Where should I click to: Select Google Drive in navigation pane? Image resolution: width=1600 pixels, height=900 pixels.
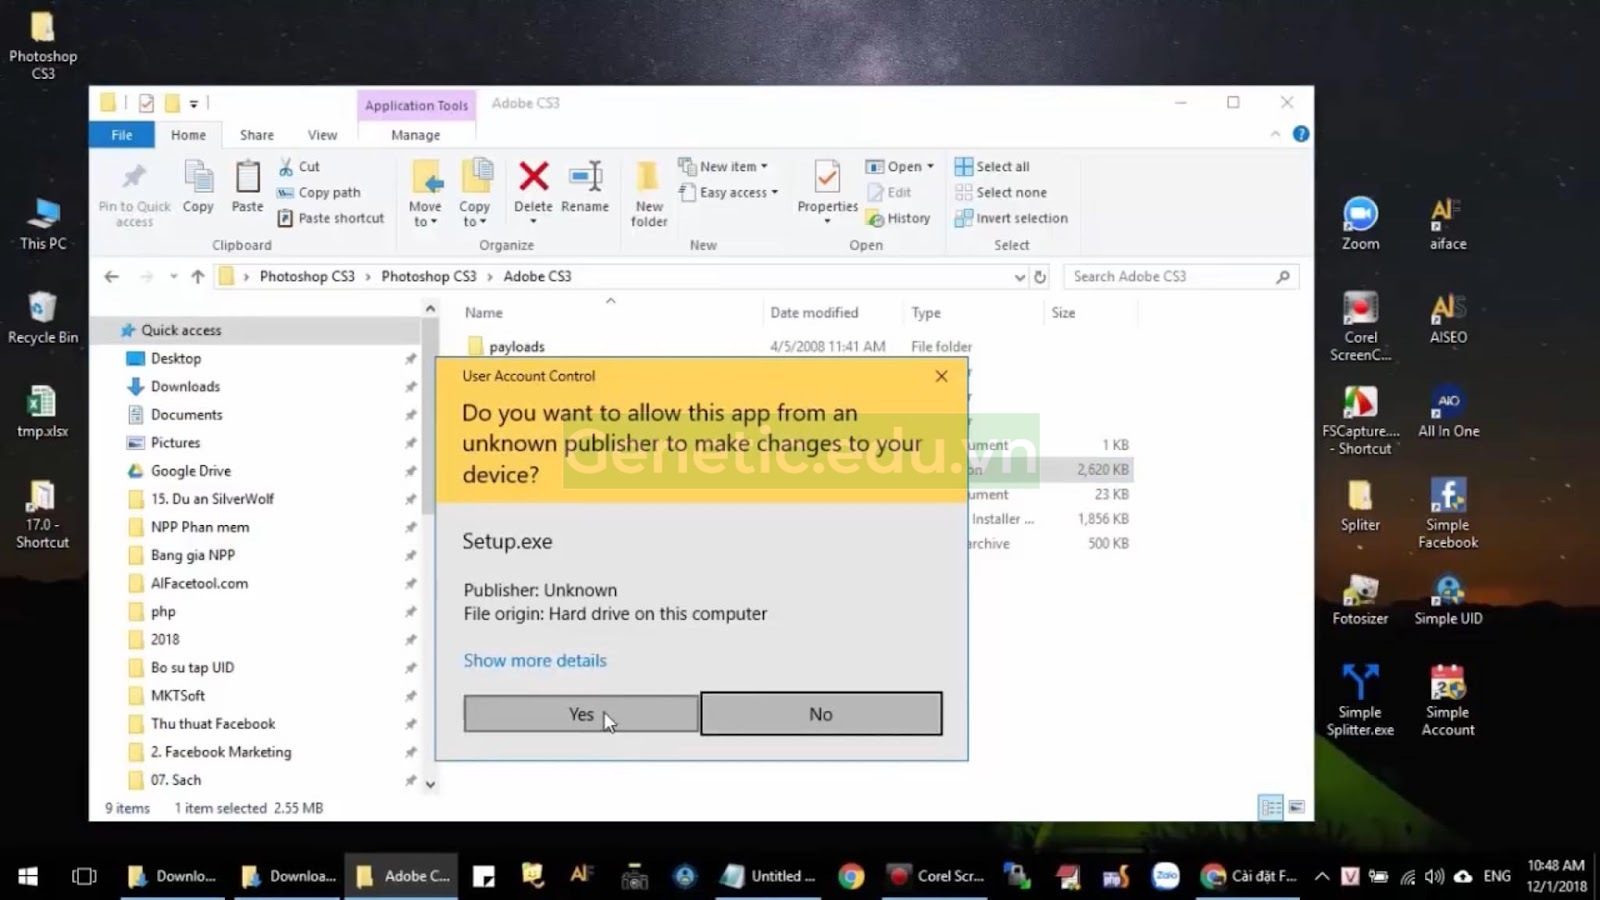190,470
